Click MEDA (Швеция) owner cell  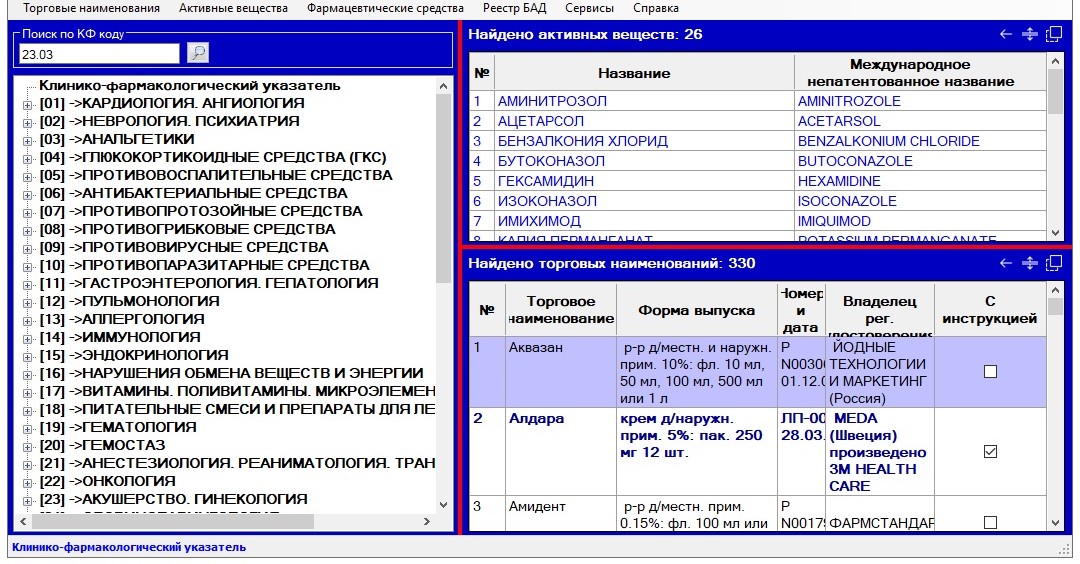[x=880, y=451]
